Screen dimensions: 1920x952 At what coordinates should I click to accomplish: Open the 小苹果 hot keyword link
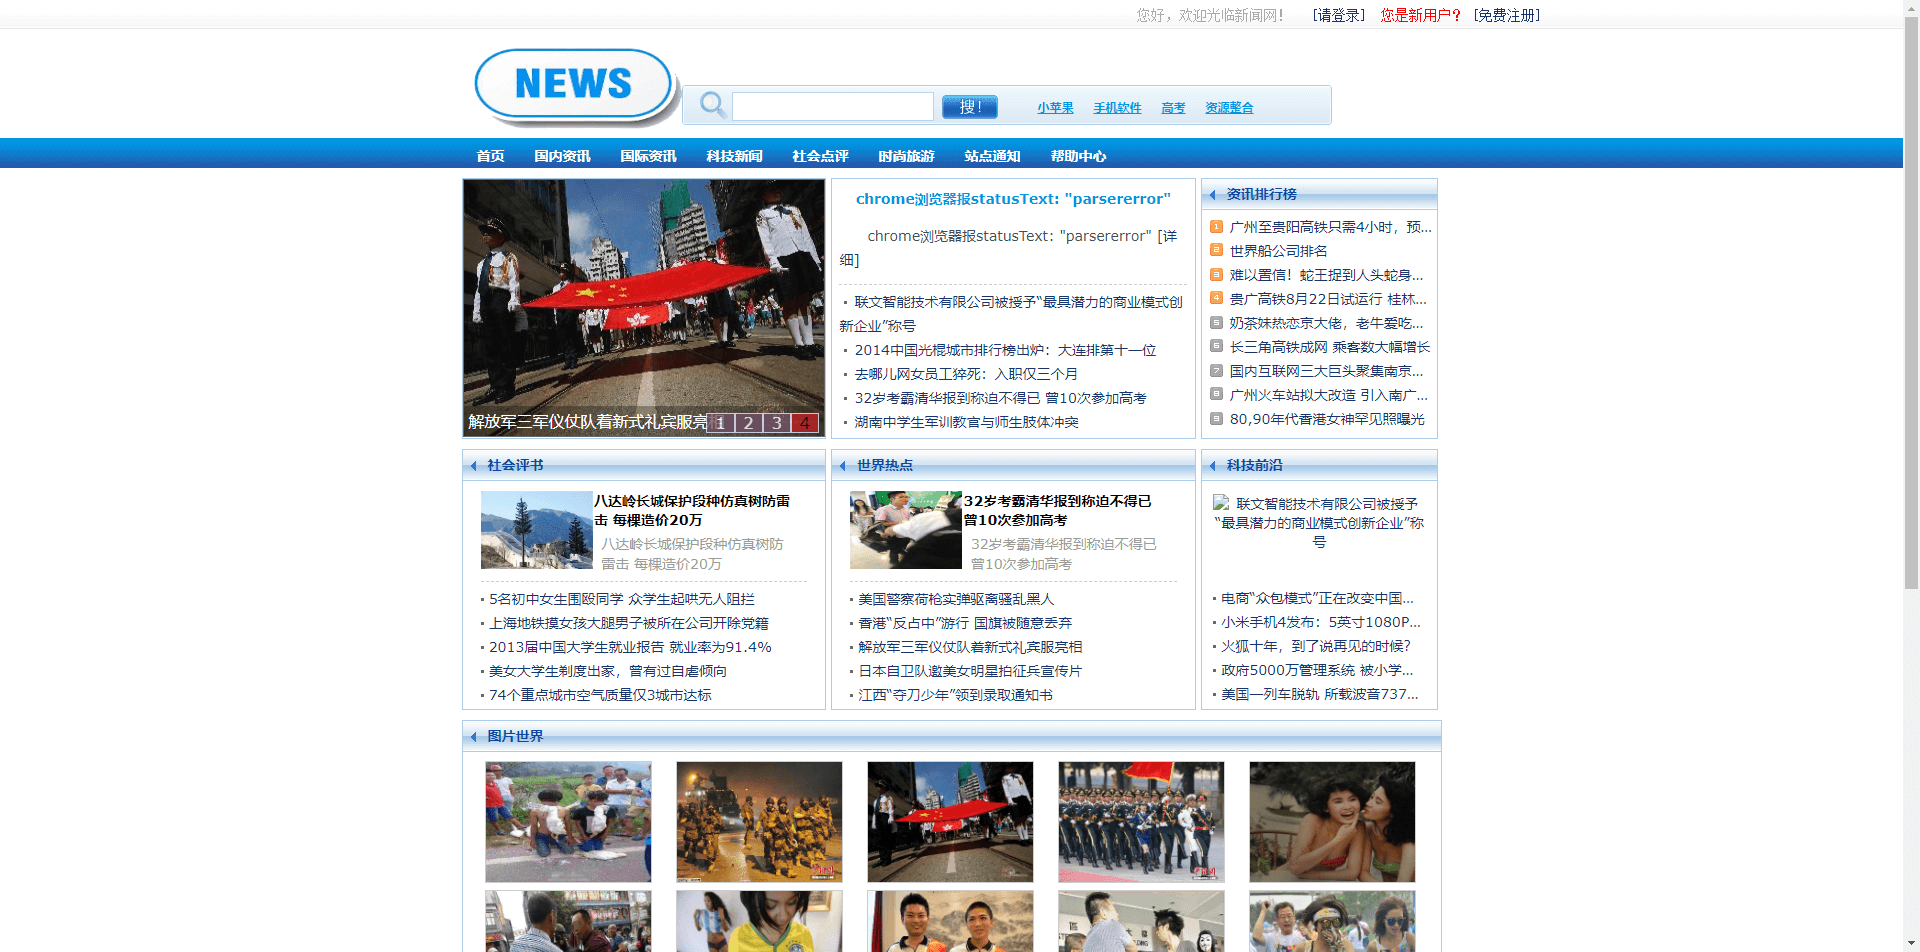point(1055,108)
